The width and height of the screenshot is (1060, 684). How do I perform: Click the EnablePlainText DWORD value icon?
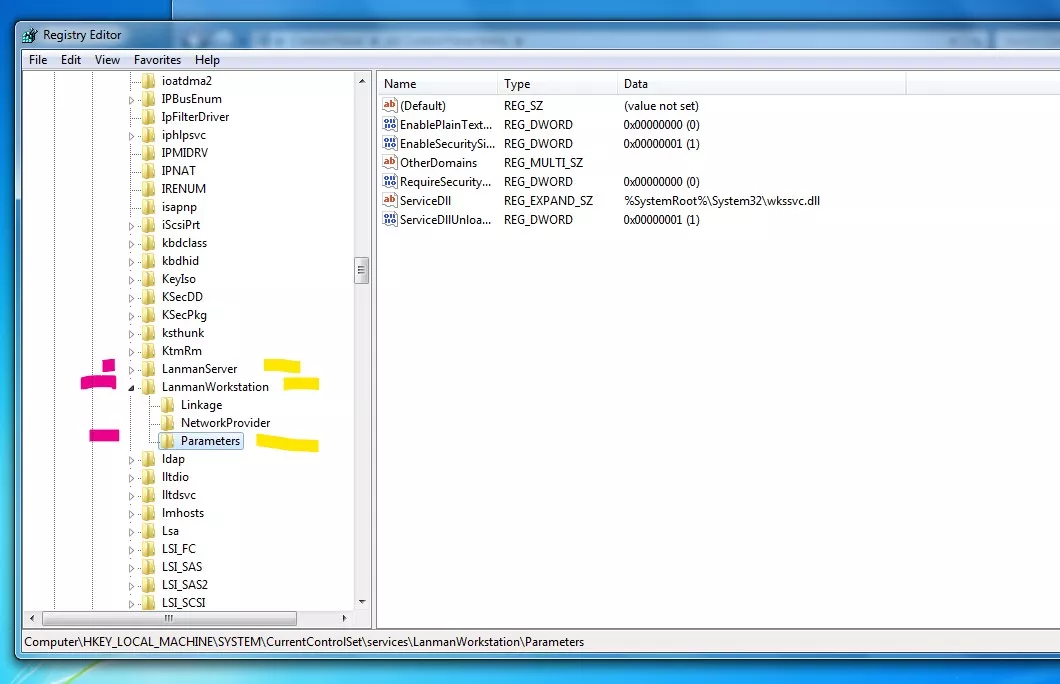pyautogui.click(x=389, y=124)
